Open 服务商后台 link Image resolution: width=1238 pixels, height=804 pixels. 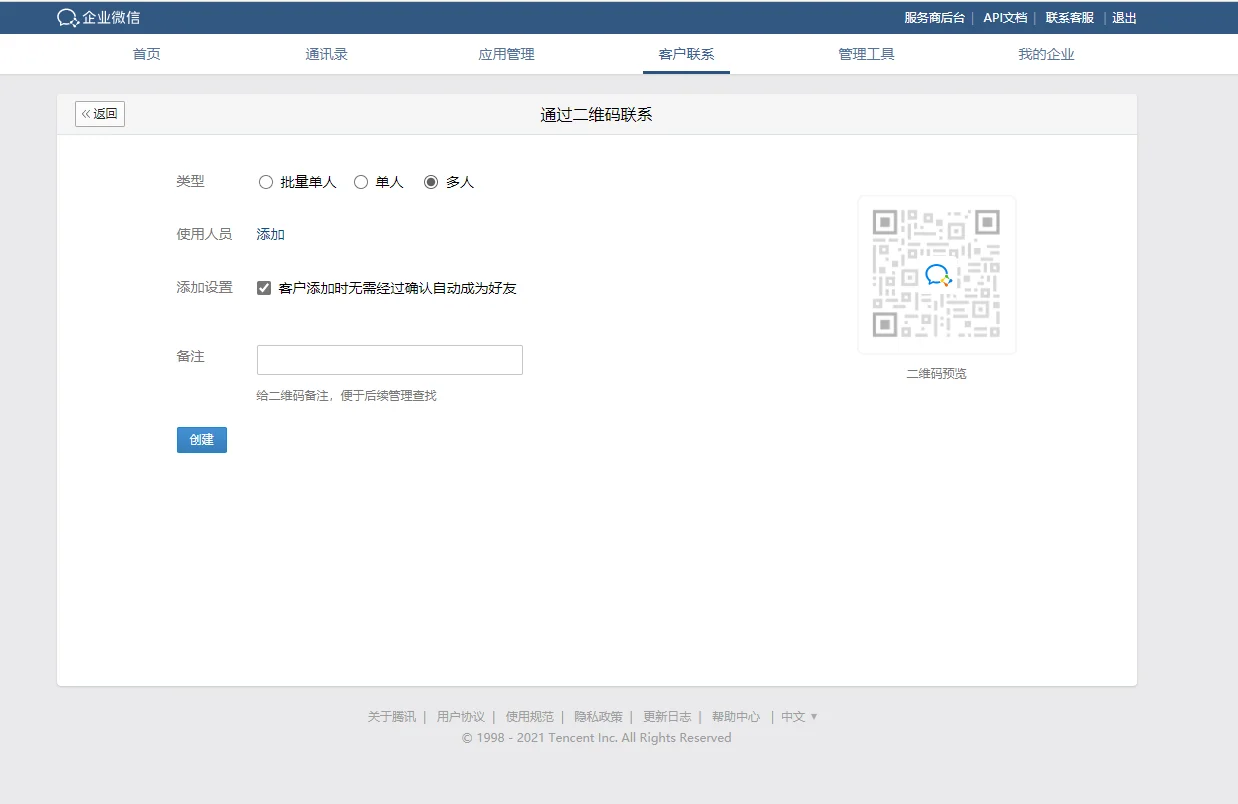point(934,18)
